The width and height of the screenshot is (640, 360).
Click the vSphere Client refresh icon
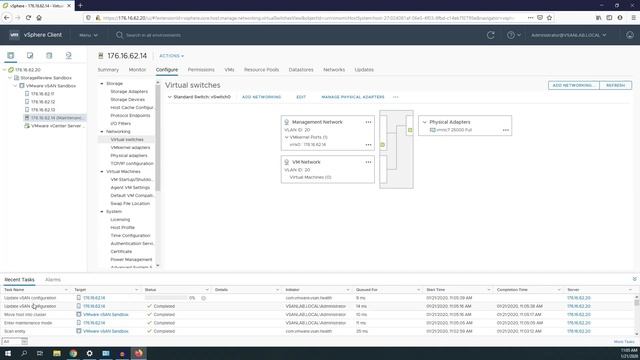(491, 35)
